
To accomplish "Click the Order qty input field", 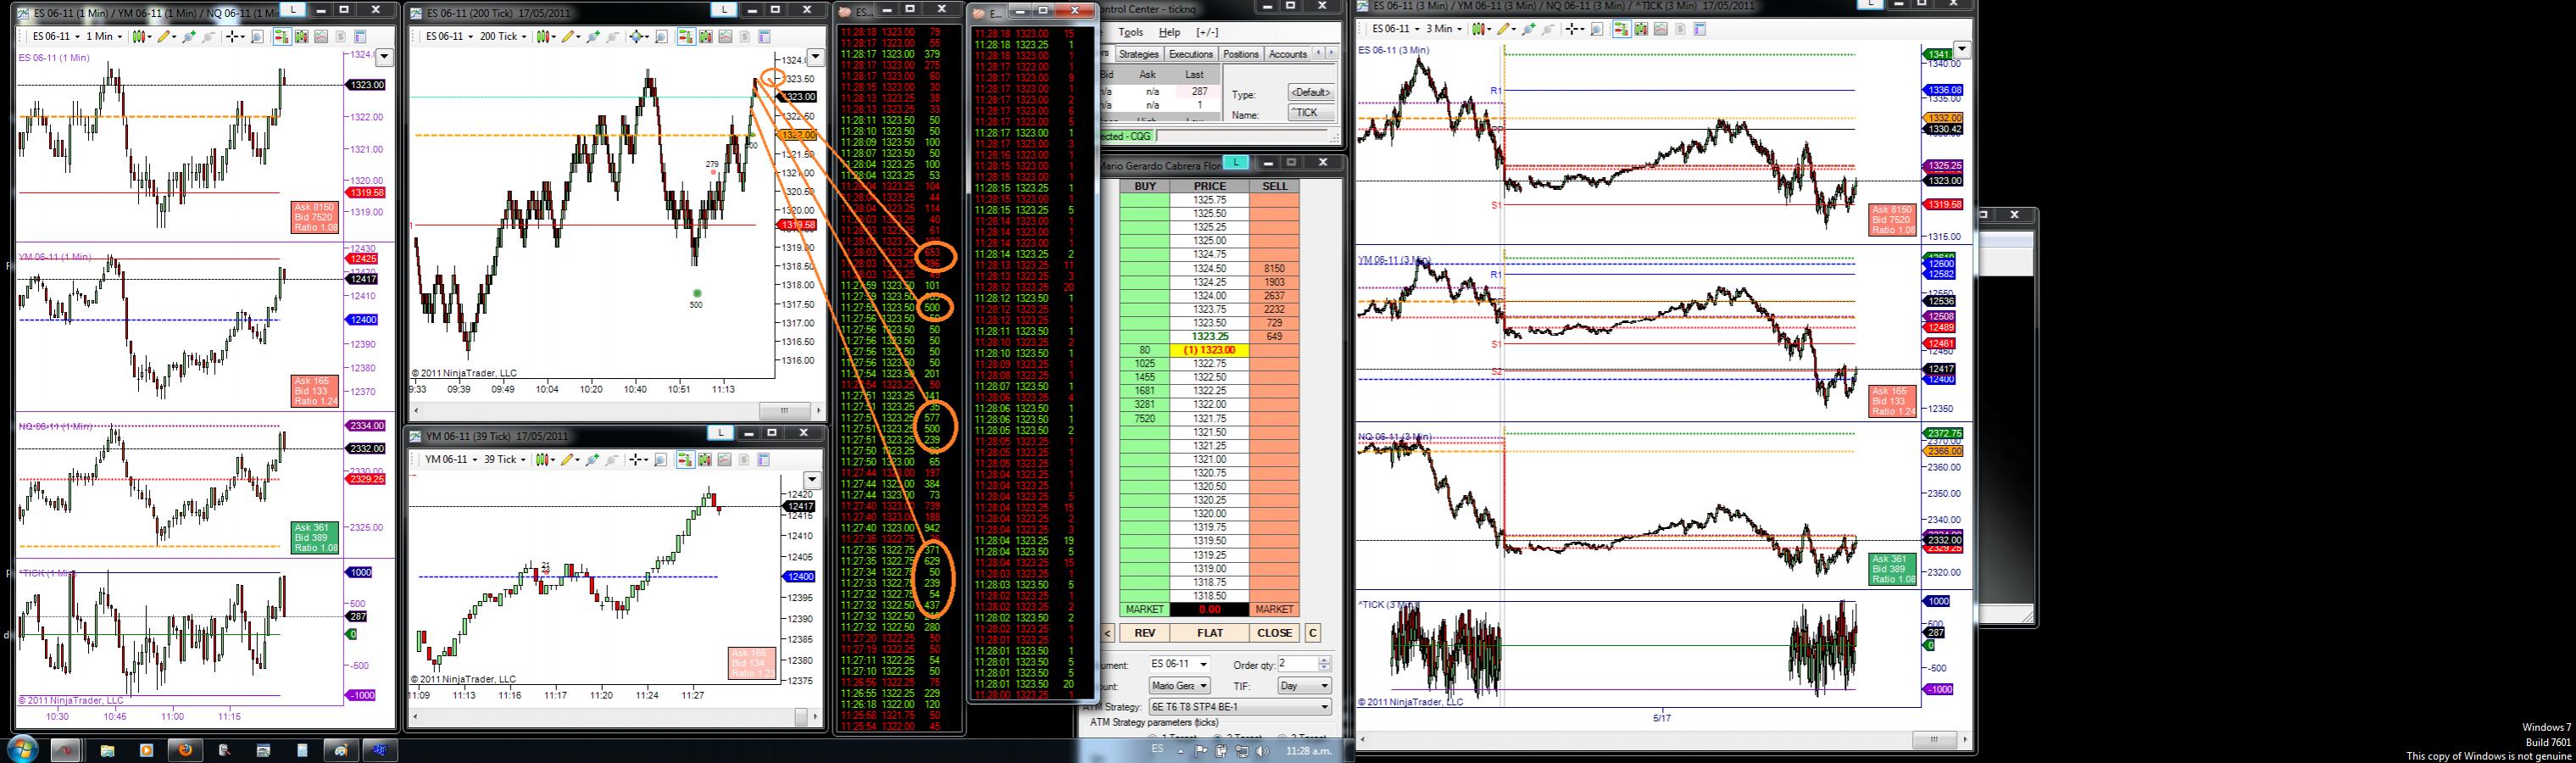I will [x=1297, y=664].
